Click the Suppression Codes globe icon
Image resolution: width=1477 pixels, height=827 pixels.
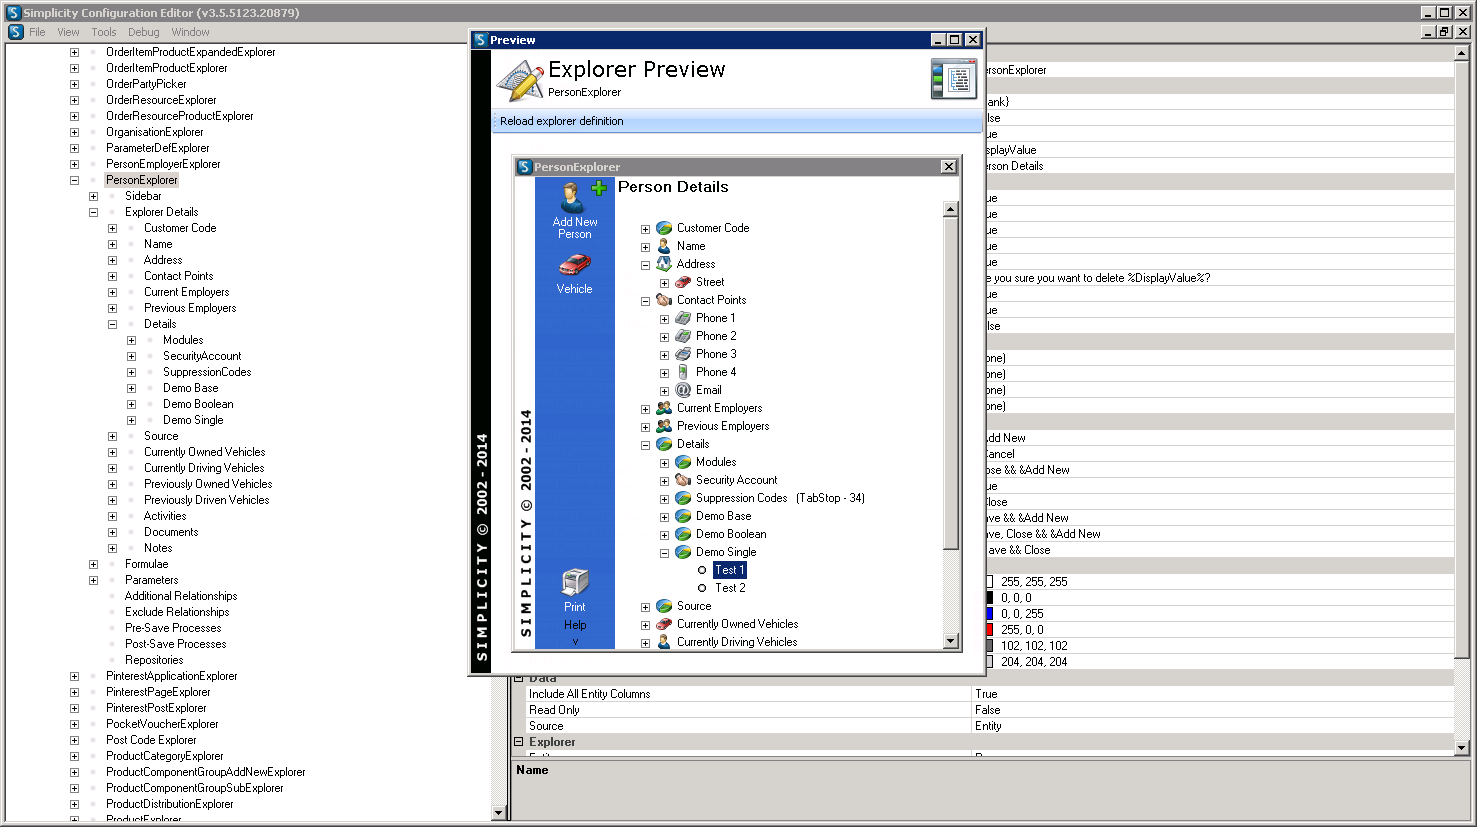(683, 498)
